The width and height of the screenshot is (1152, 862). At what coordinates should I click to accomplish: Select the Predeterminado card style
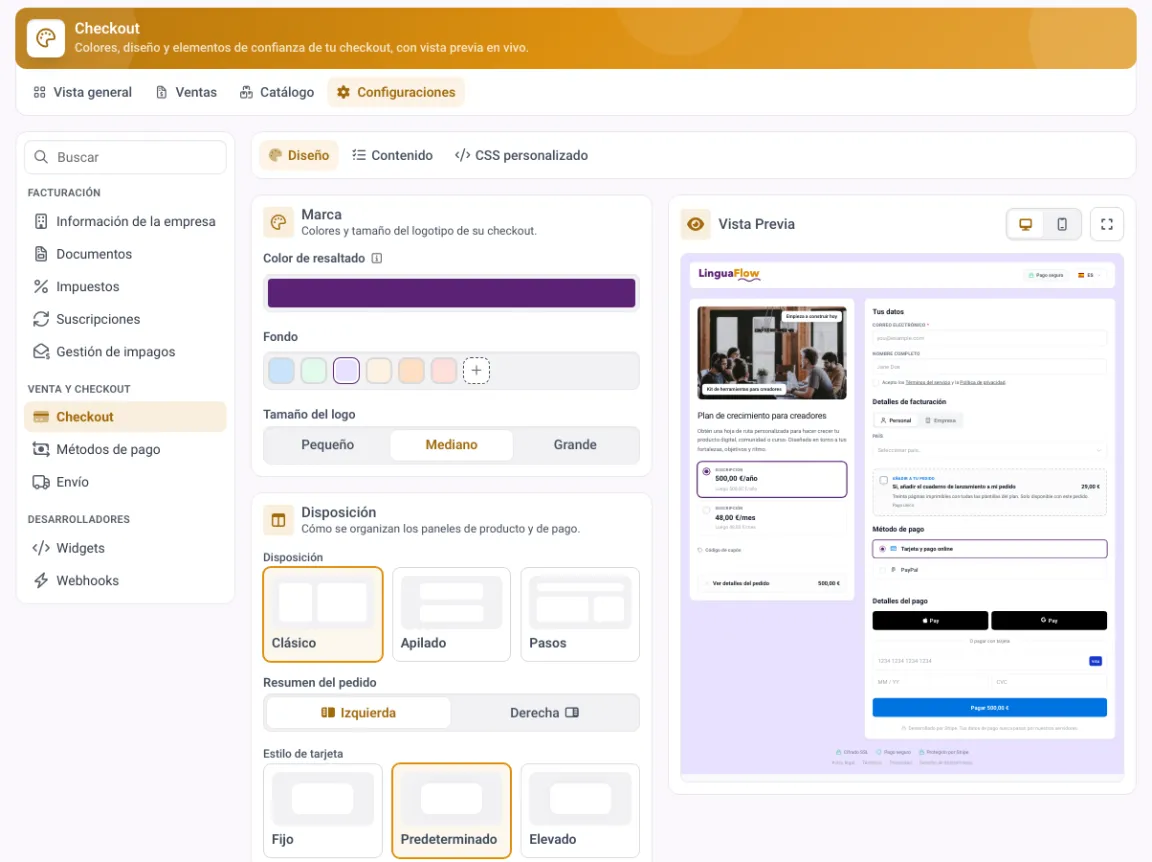coord(451,811)
